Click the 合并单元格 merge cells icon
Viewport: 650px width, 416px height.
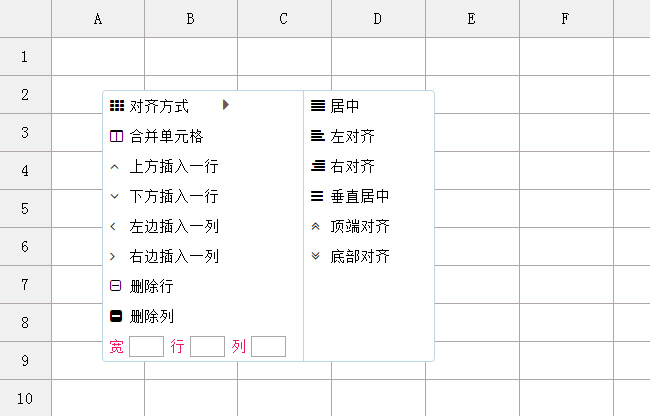point(116,136)
